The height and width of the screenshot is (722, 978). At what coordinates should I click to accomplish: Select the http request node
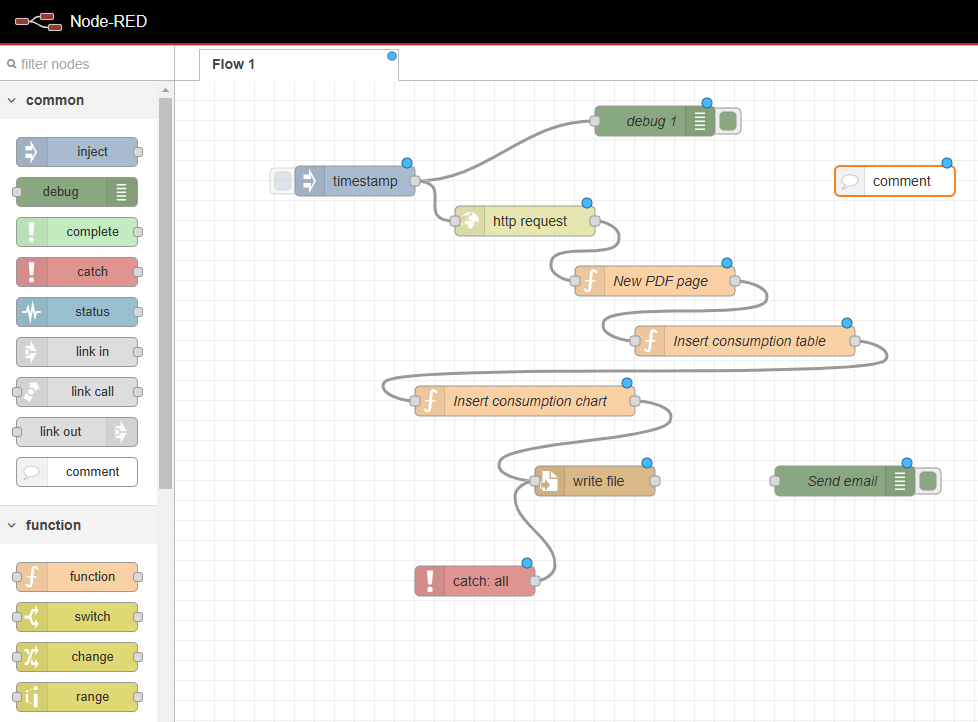525,221
